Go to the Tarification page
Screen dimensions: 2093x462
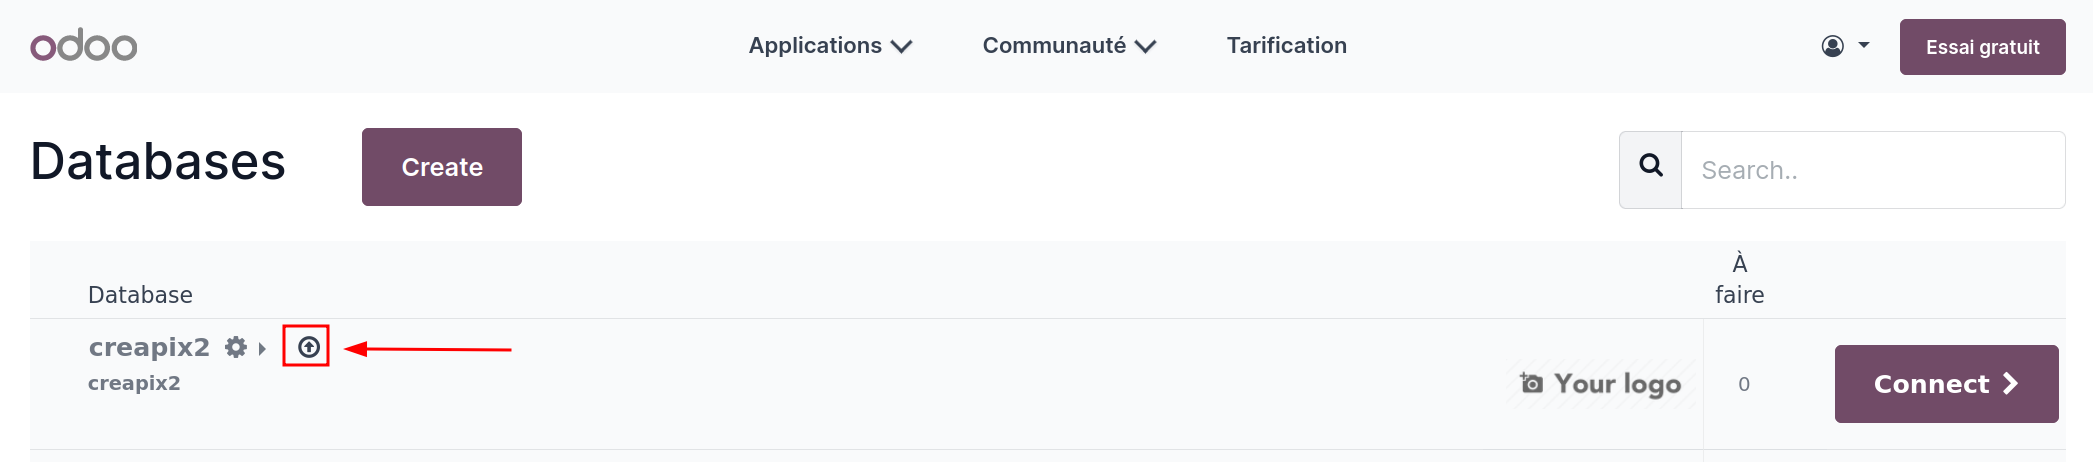coord(1286,46)
